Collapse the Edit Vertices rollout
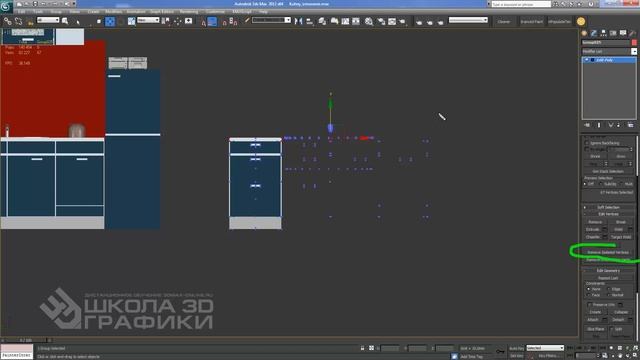This screenshot has height=360, width=640. click(x=608, y=214)
